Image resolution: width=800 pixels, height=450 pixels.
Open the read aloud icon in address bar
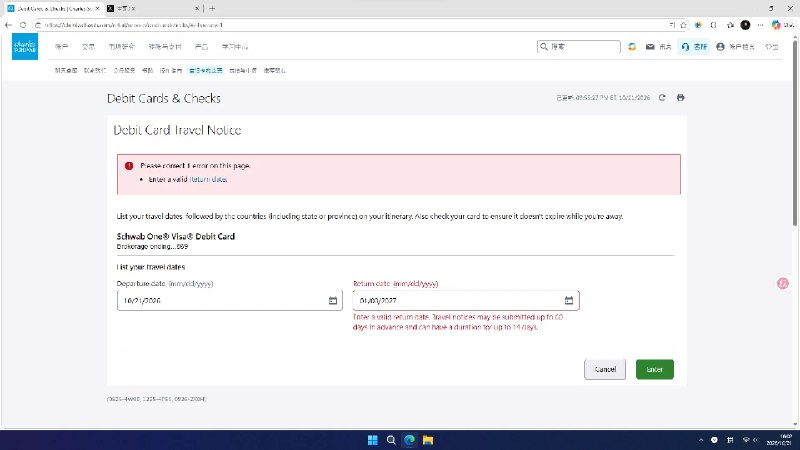tap(672, 24)
